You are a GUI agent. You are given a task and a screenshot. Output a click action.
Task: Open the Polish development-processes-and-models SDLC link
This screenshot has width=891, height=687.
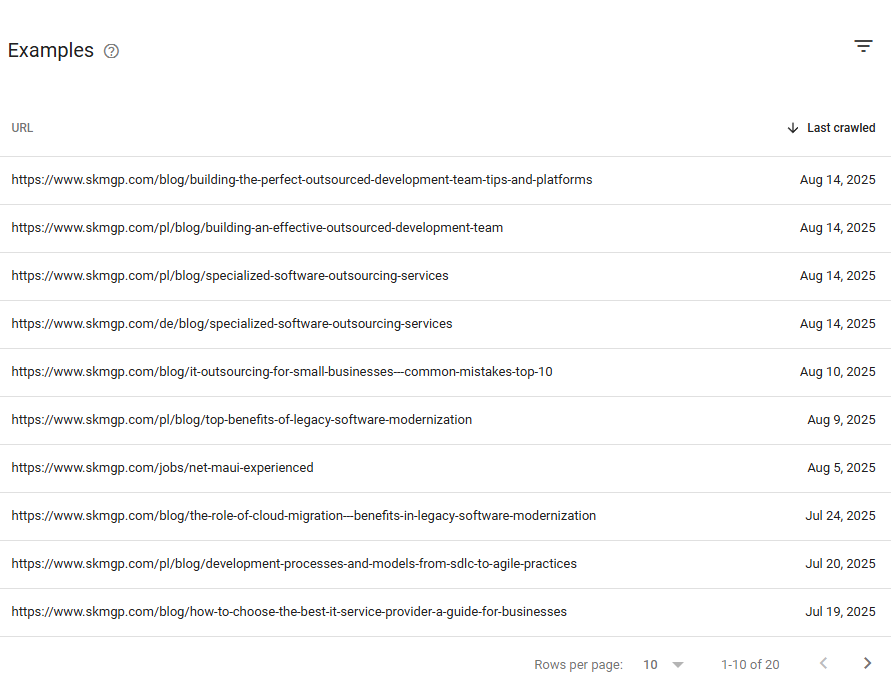(293, 563)
